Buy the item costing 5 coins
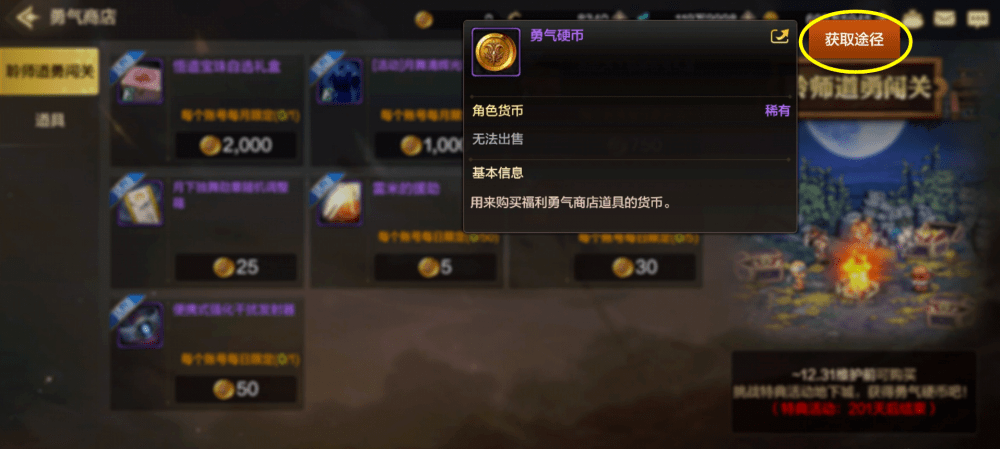The height and width of the screenshot is (449, 1000). (x=435, y=267)
